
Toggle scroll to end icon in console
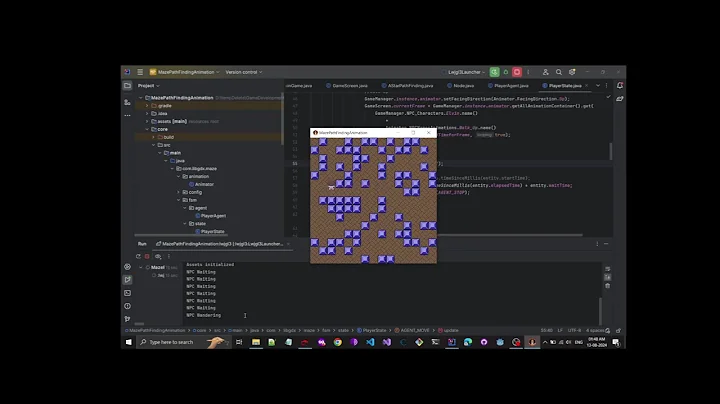[x=608, y=277]
